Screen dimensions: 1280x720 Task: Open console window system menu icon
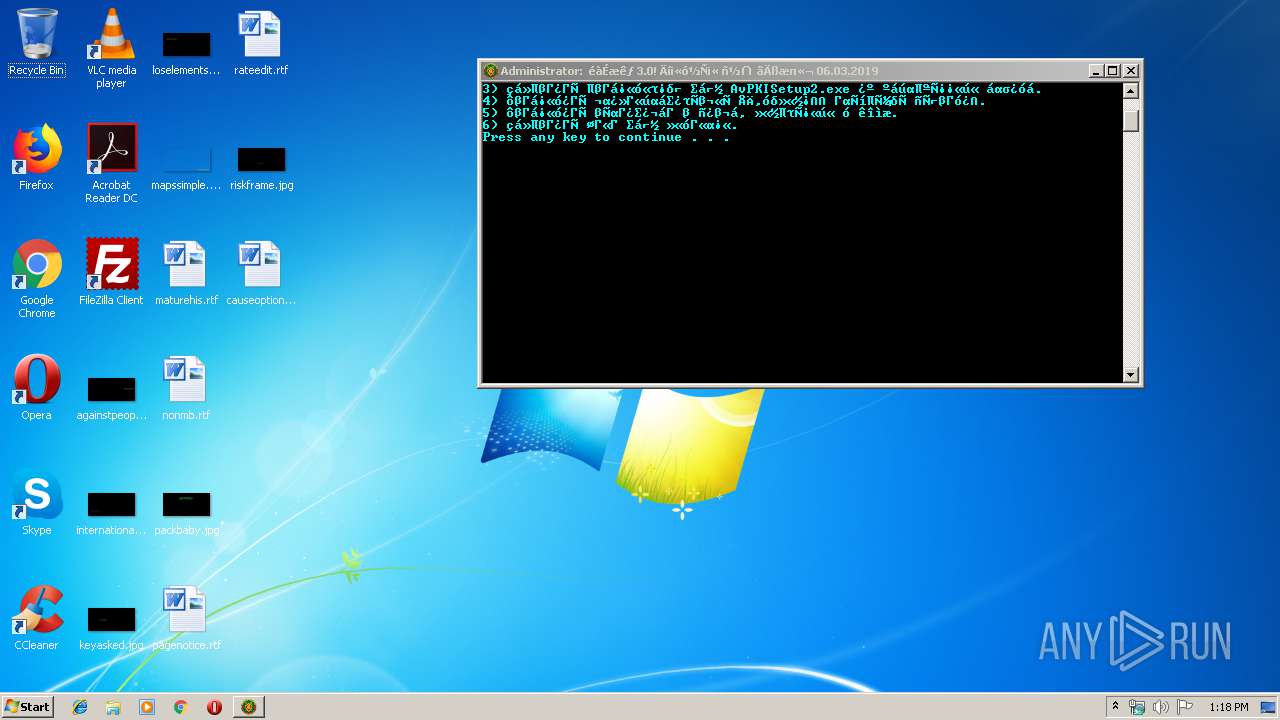pyautogui.click(x=490, y=71)
